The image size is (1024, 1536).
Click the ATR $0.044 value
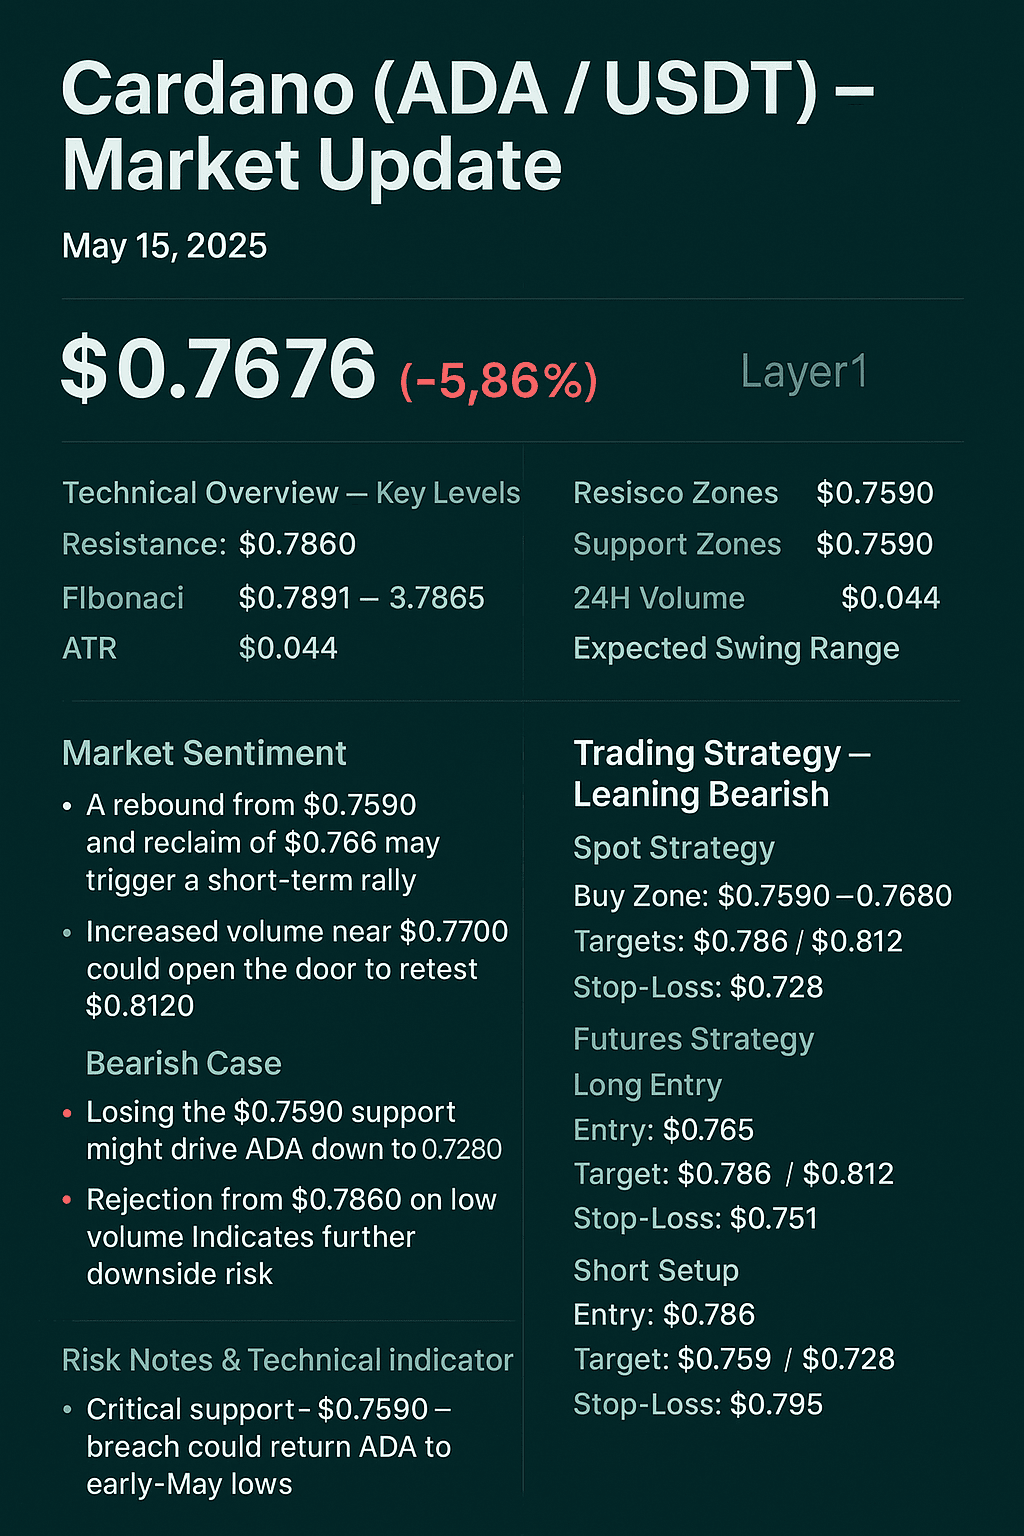pos(288,649)
